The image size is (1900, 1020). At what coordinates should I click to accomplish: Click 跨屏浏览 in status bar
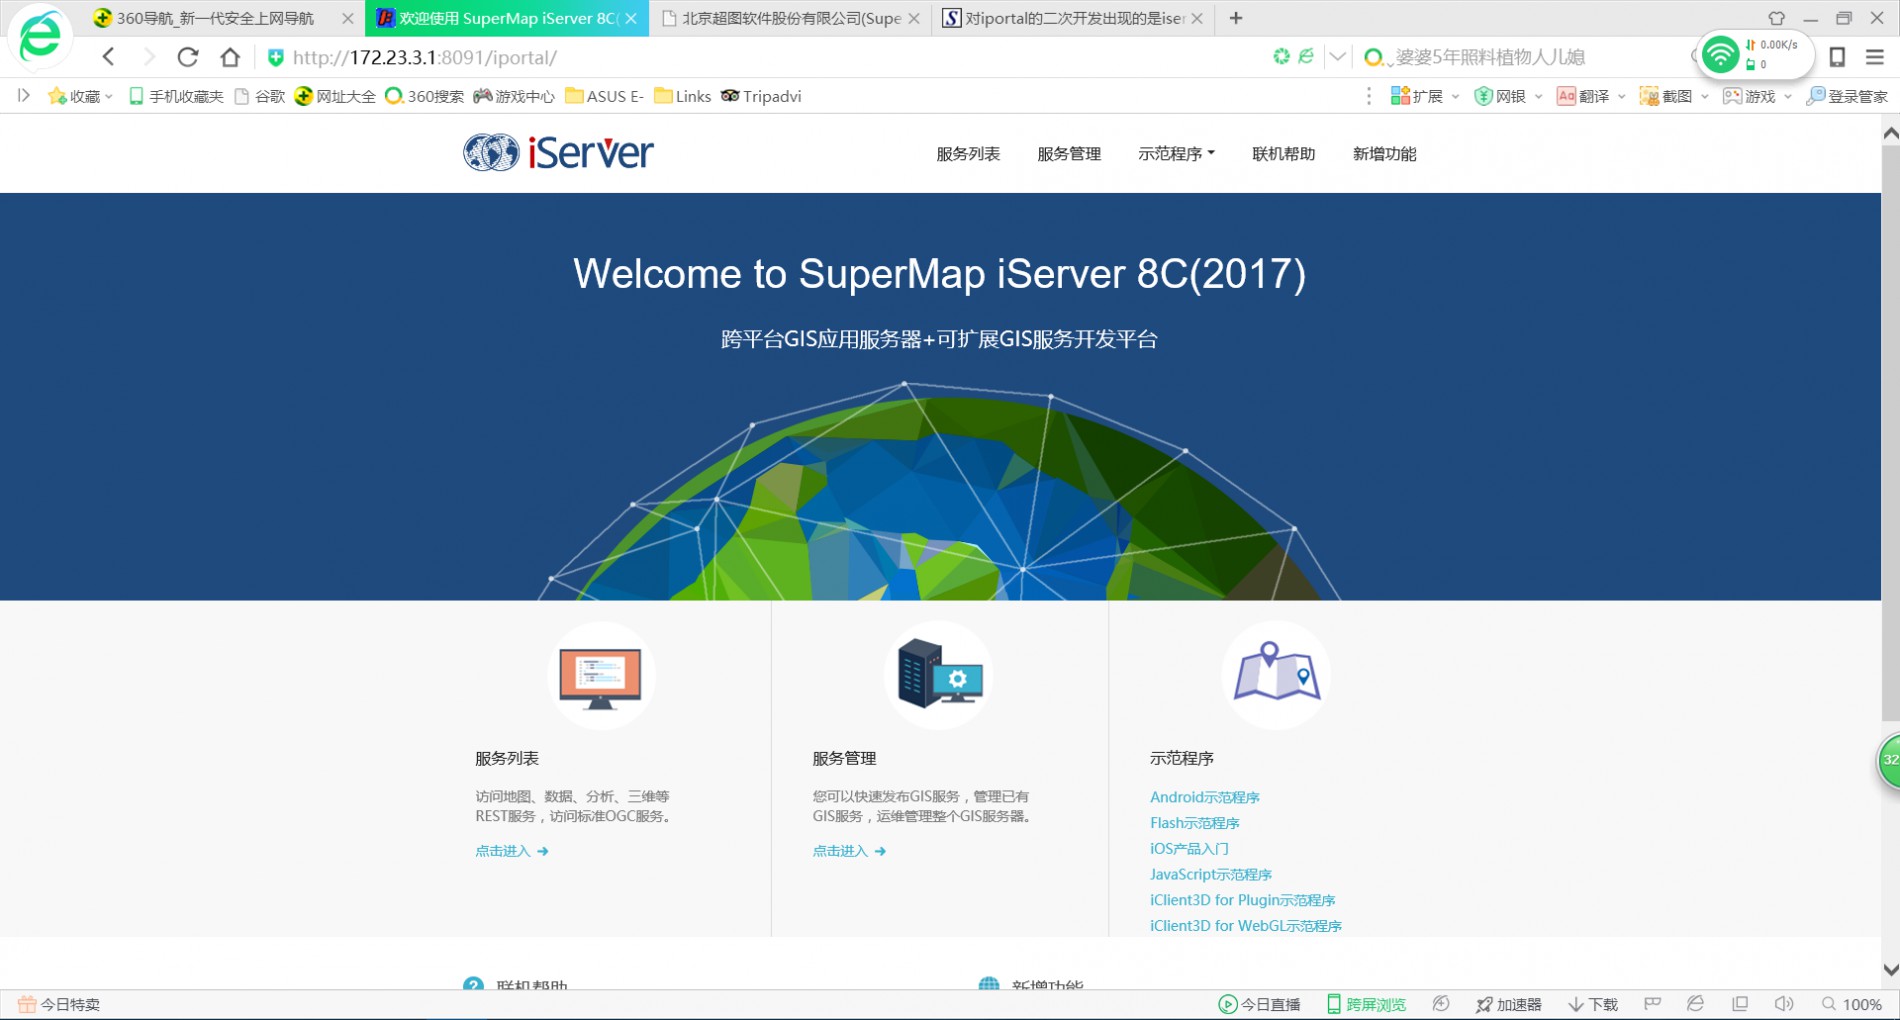[x=1366, y=1004]
